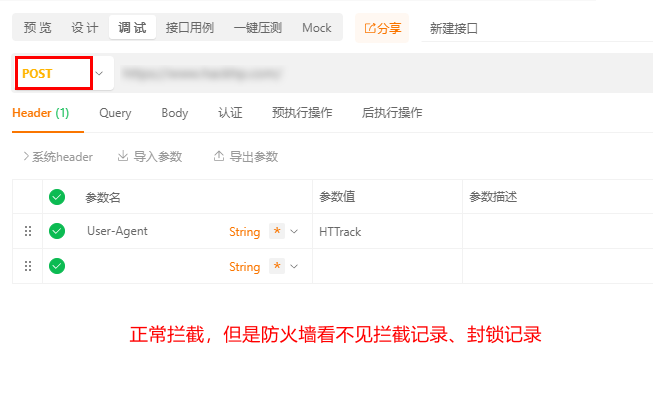The height and width of the screenshot is (396, 653).
Task: Open the 认证 authentication tab
Action: tap(230, 113)
